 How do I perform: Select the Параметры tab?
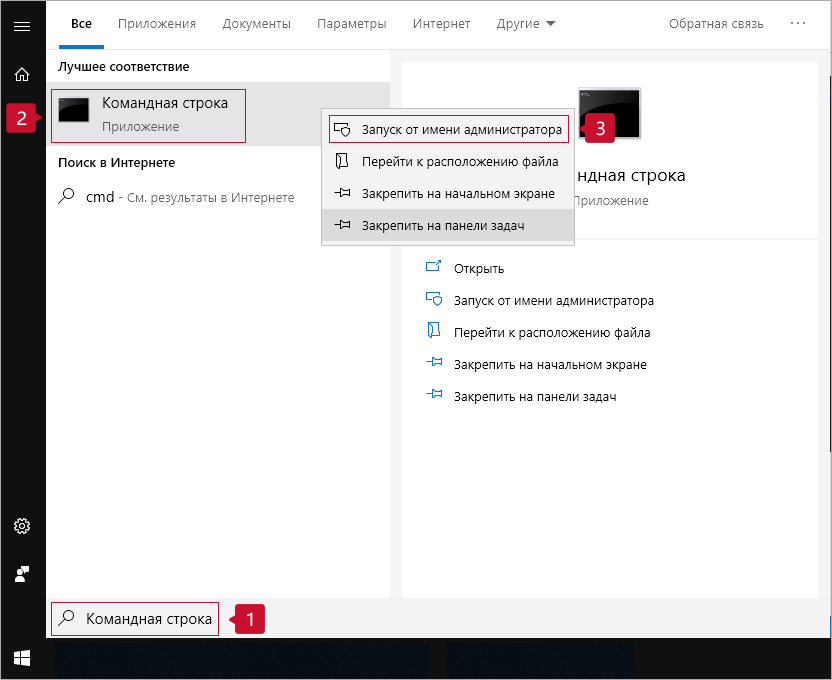(351, 23)
